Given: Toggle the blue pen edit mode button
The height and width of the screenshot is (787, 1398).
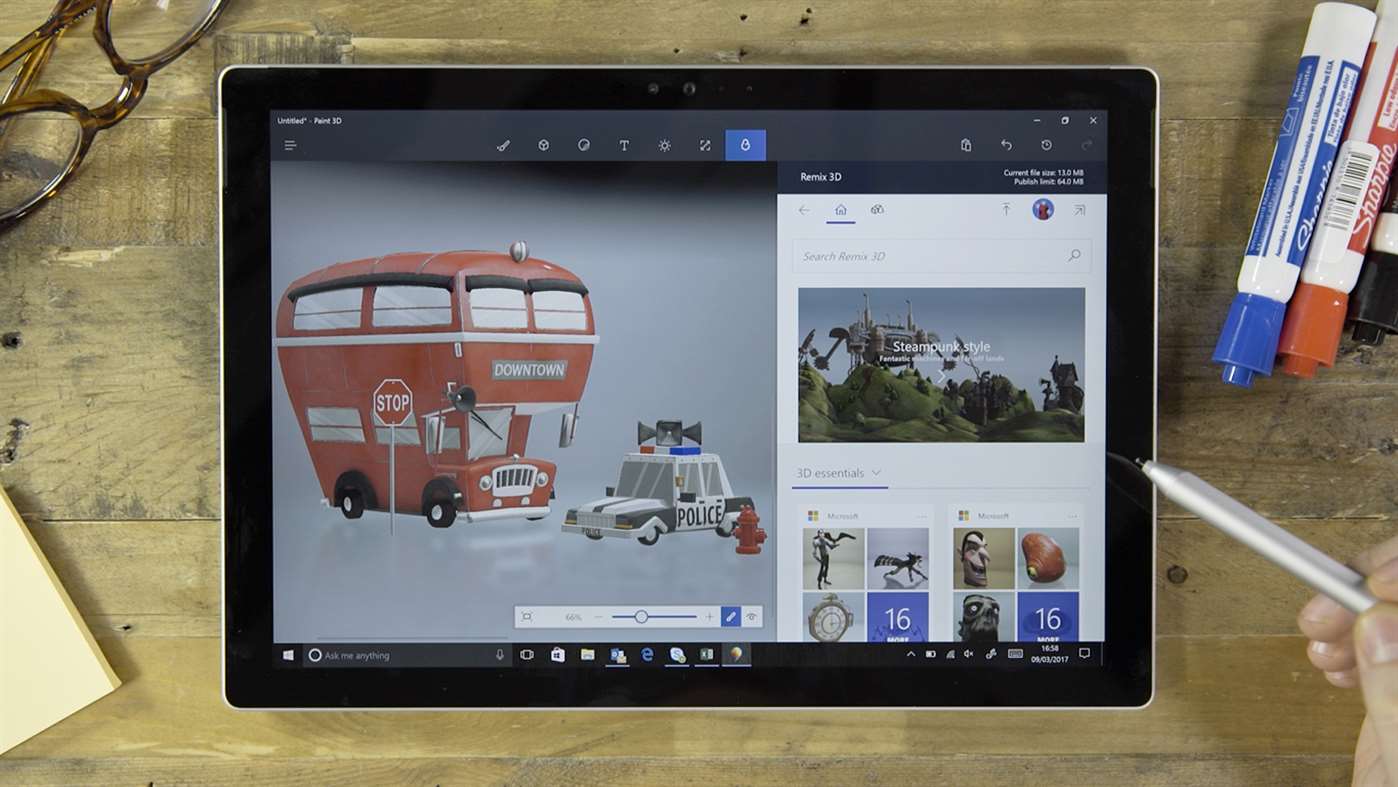Looking at the screenshot, I should (x=731, y=617).
